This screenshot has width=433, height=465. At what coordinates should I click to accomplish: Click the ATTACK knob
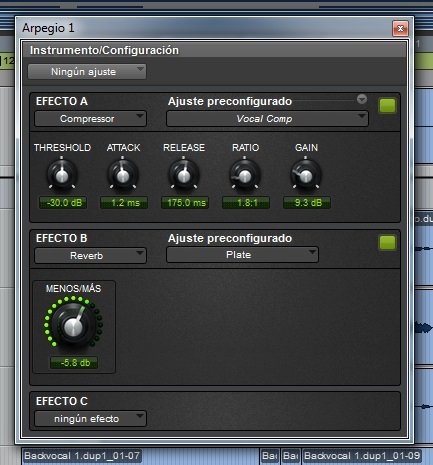point(122,175)
